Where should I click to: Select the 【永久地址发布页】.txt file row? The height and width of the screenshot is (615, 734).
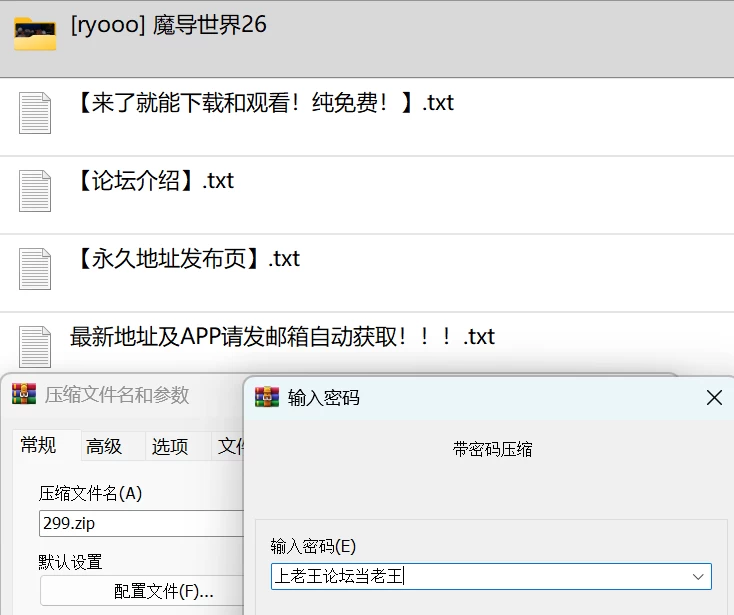click(x=367, y=273)
